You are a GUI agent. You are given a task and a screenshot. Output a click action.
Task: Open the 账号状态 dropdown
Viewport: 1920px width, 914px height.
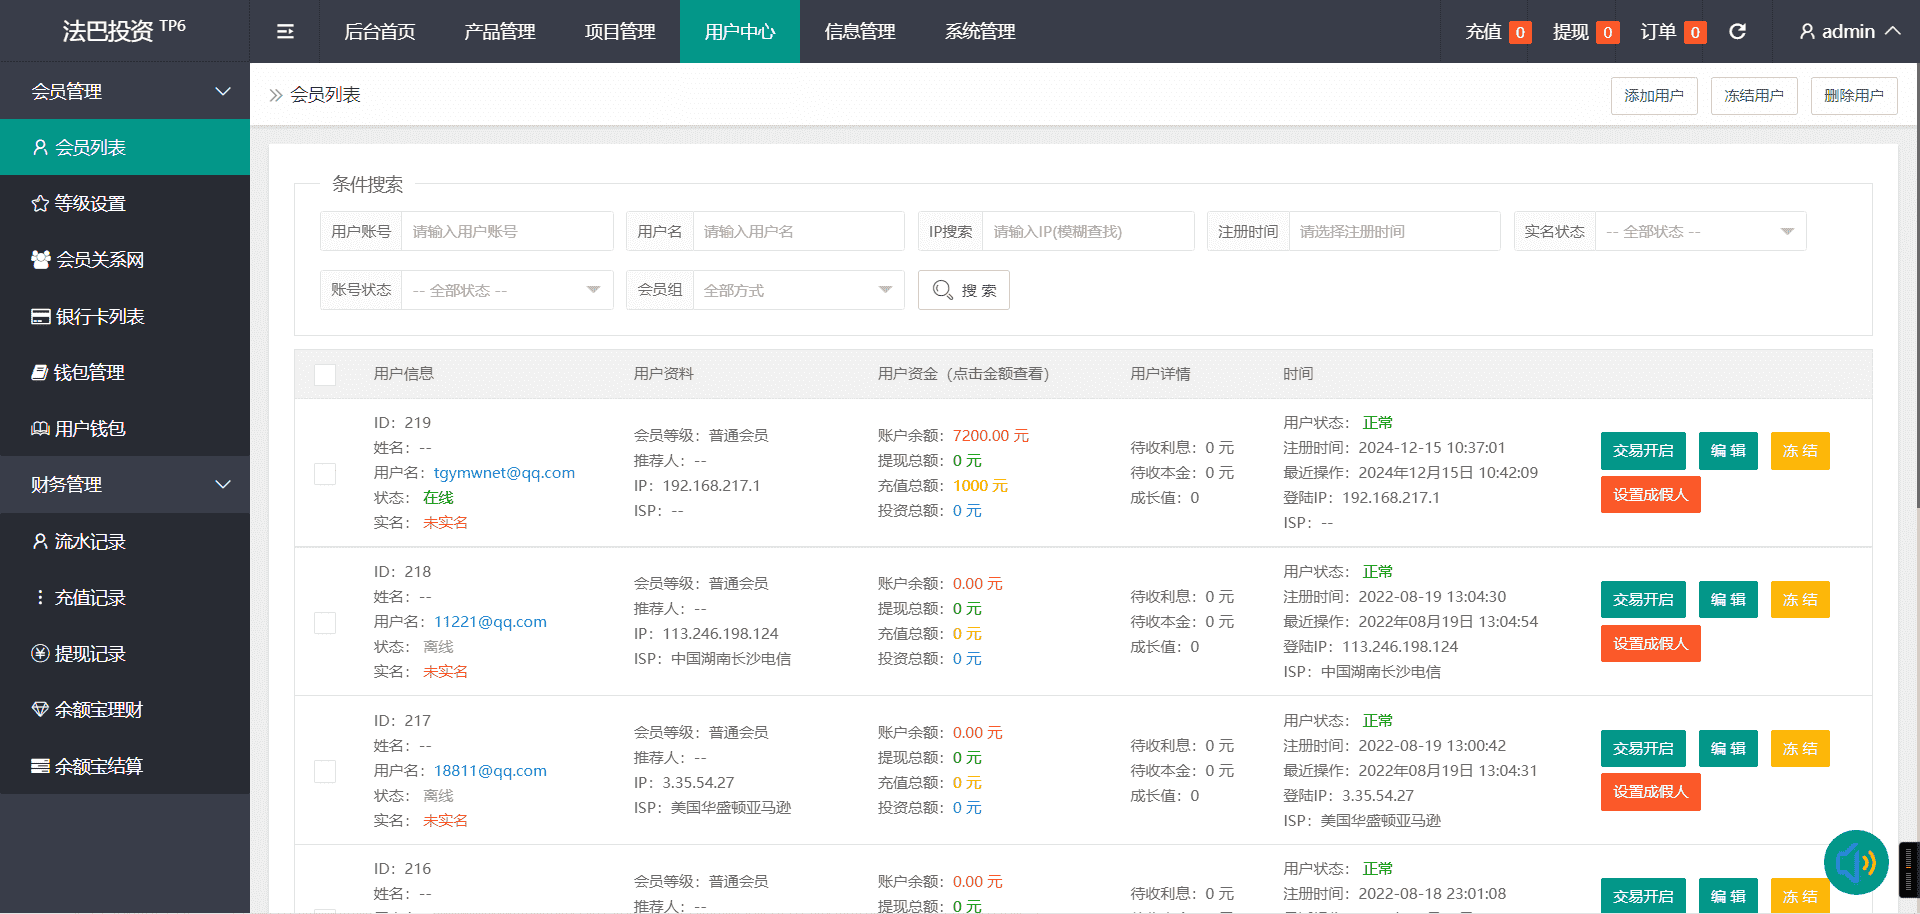pos(506,291)
